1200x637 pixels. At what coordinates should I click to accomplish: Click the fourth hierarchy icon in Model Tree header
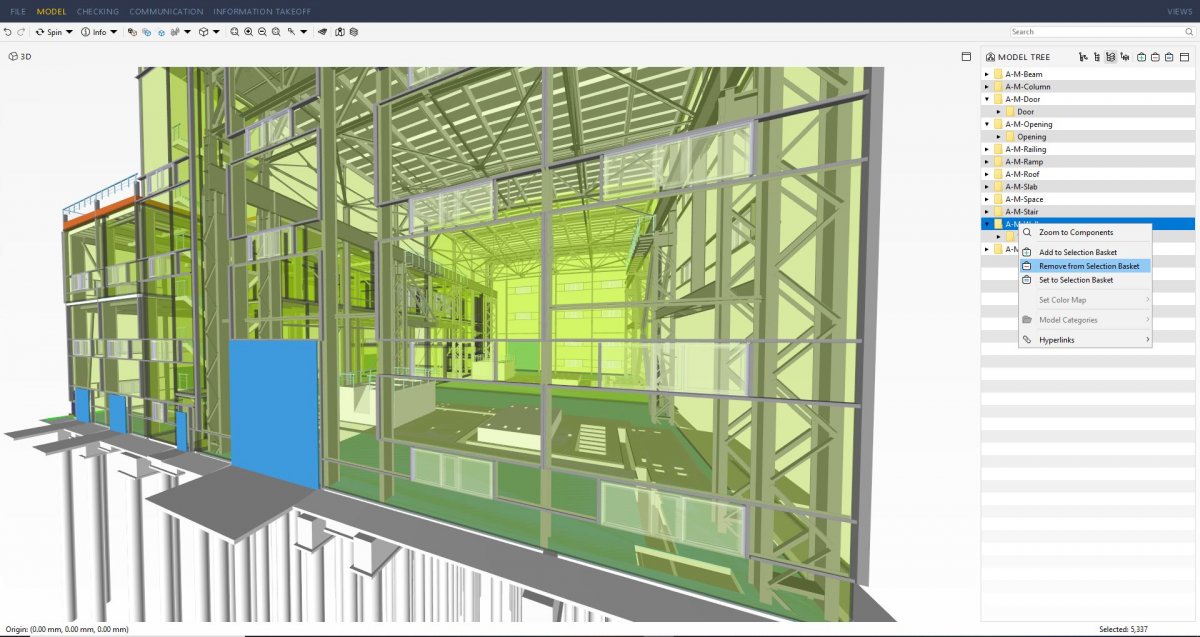tap(1125, 57)
